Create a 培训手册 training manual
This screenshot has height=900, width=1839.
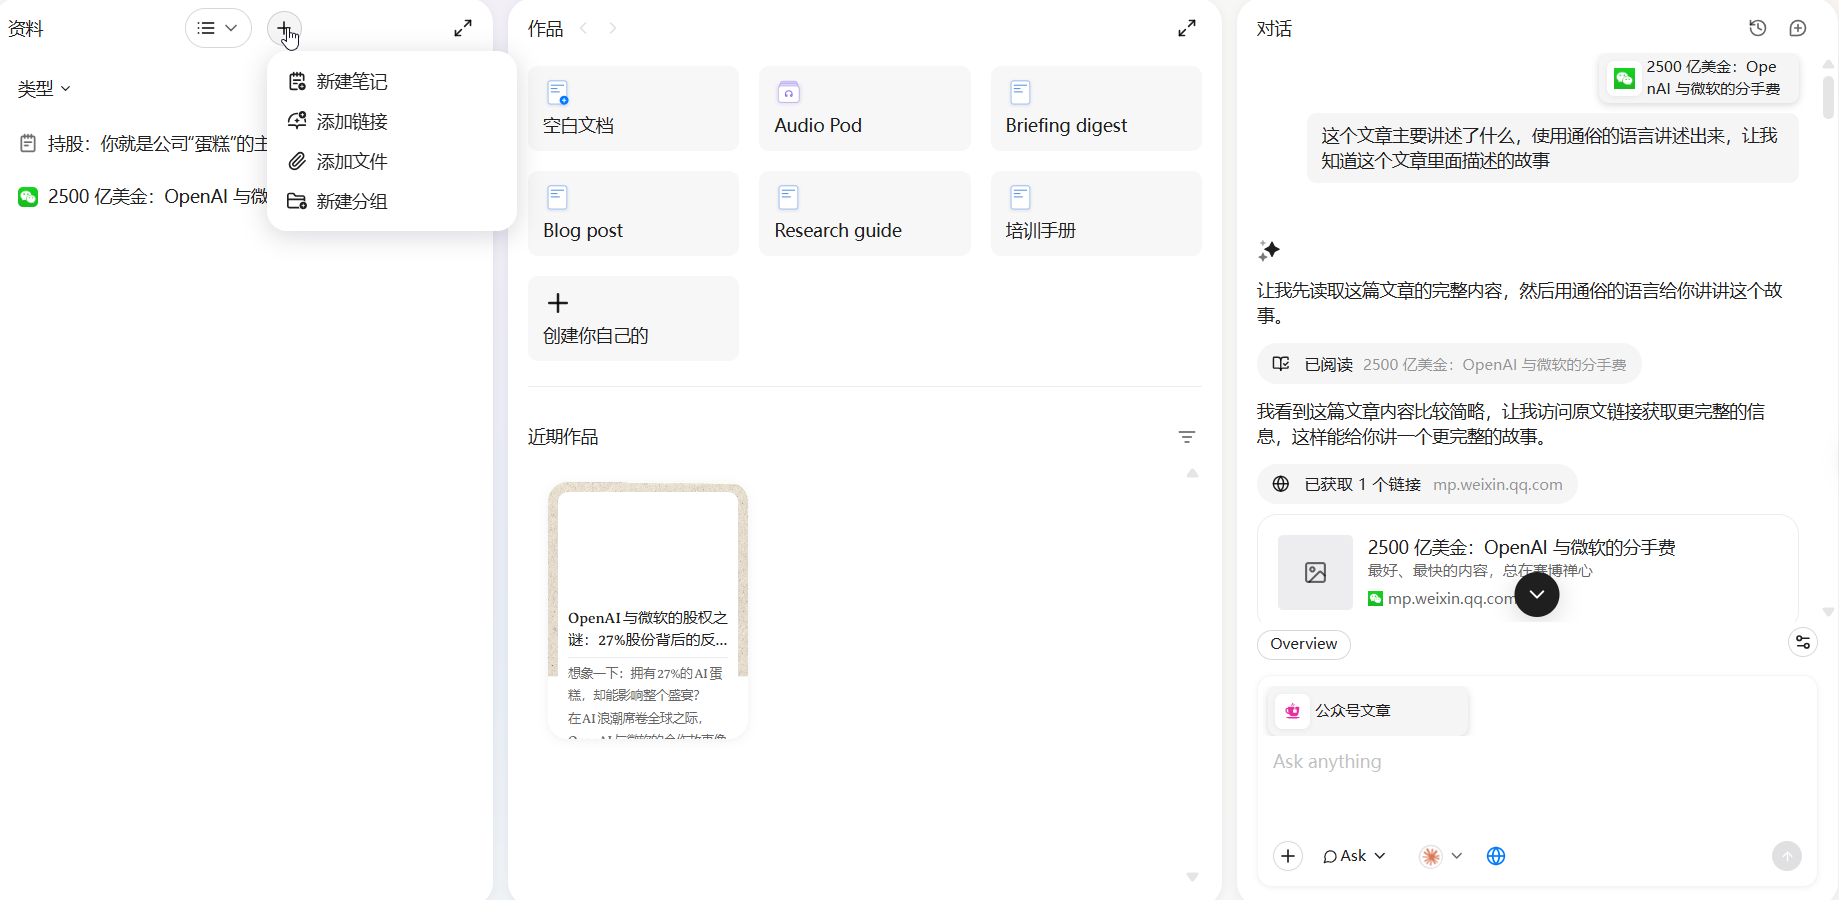pyautogui.click(x=1096, y=213)
